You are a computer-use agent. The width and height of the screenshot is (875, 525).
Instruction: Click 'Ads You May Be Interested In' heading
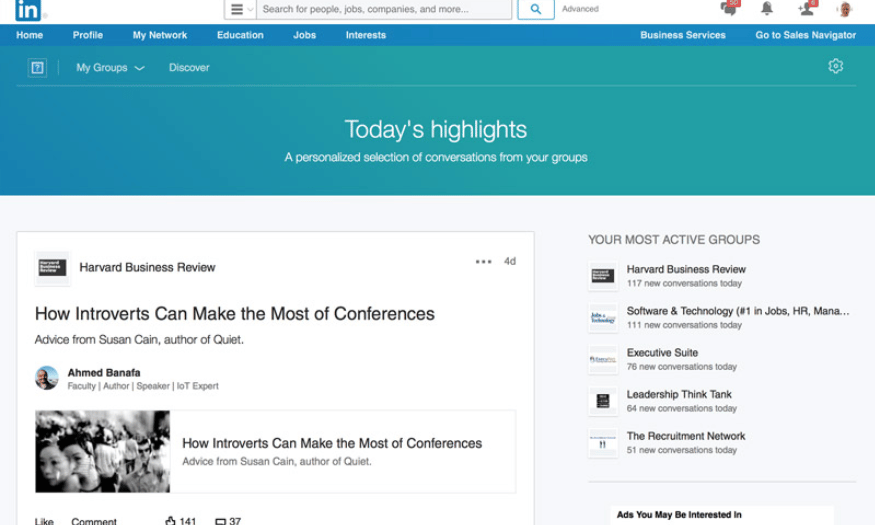click(679, 515)
